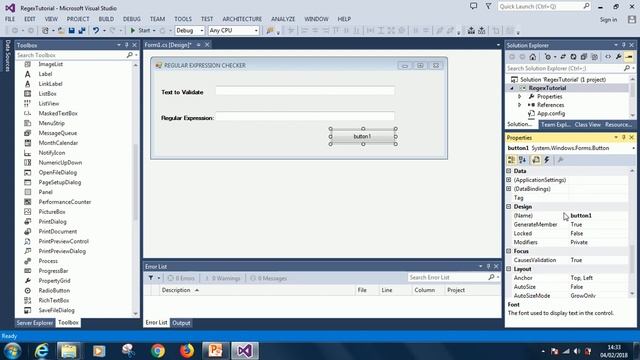
Task: Click the Save icon in the toolbar
Action: point(71,31)
